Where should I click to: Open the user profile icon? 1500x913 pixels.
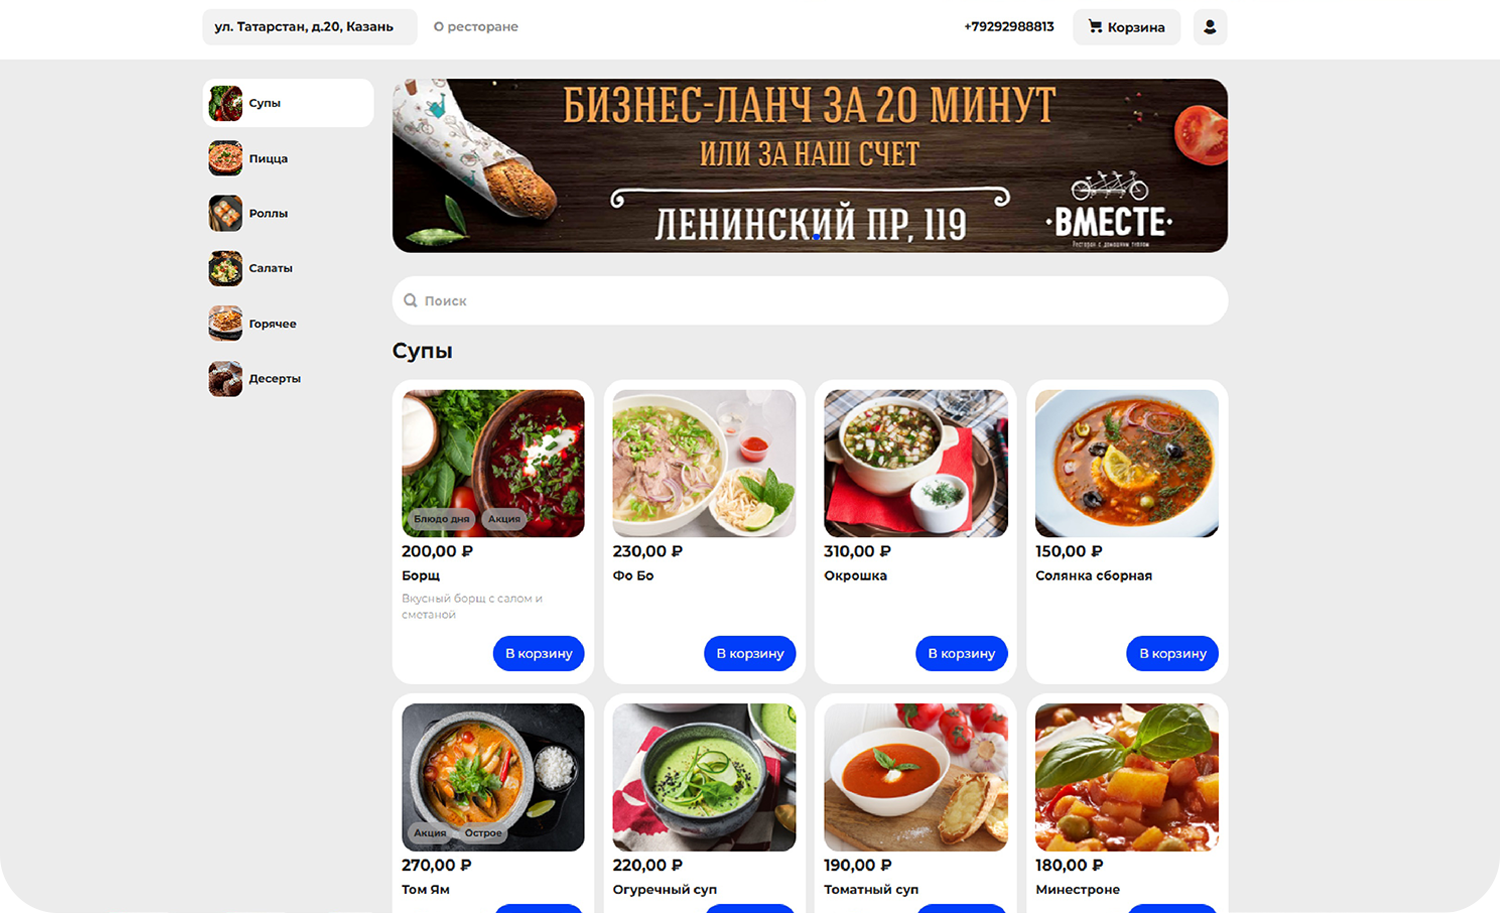click(1210, 27)
